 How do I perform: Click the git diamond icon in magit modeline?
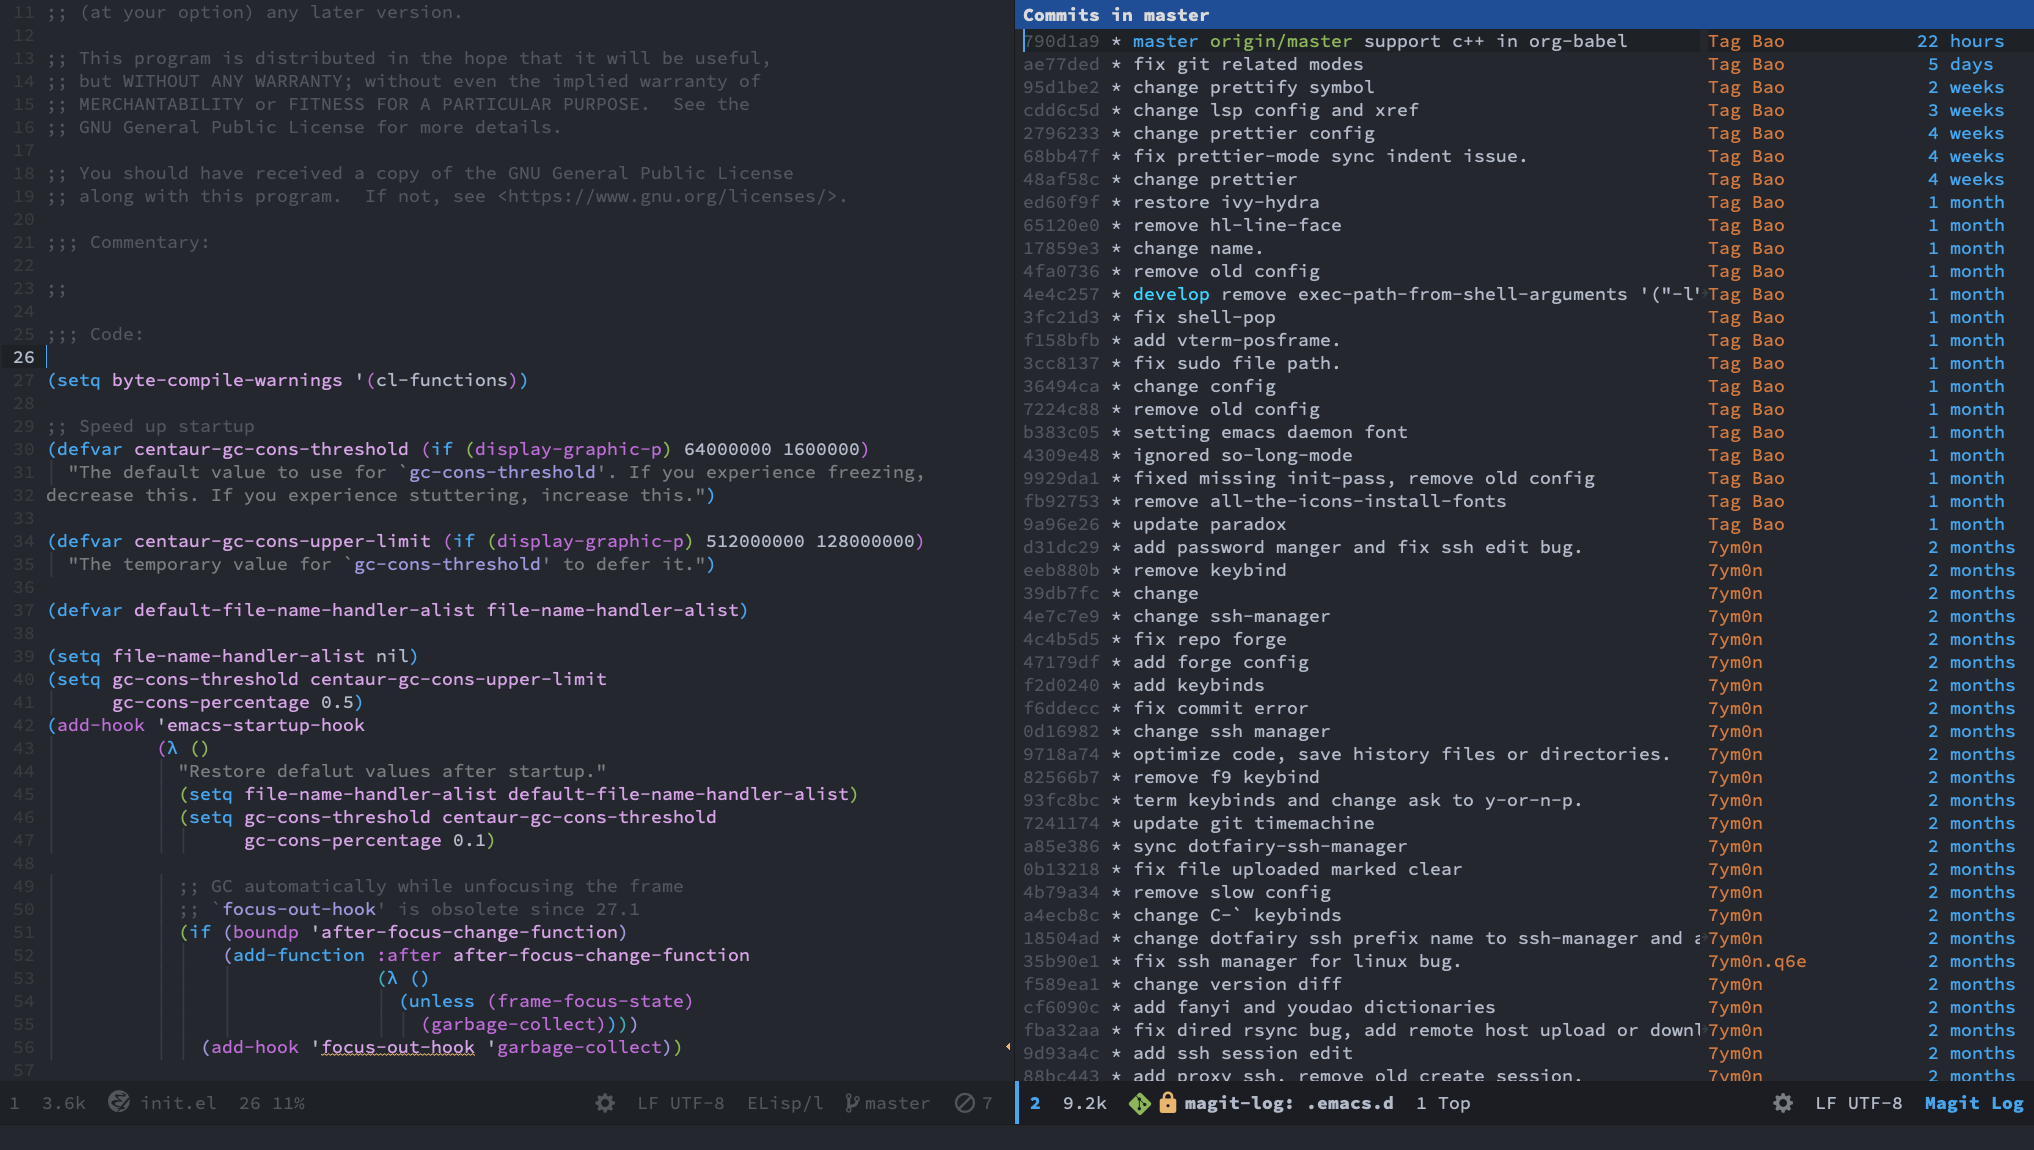point(1139,1103)
